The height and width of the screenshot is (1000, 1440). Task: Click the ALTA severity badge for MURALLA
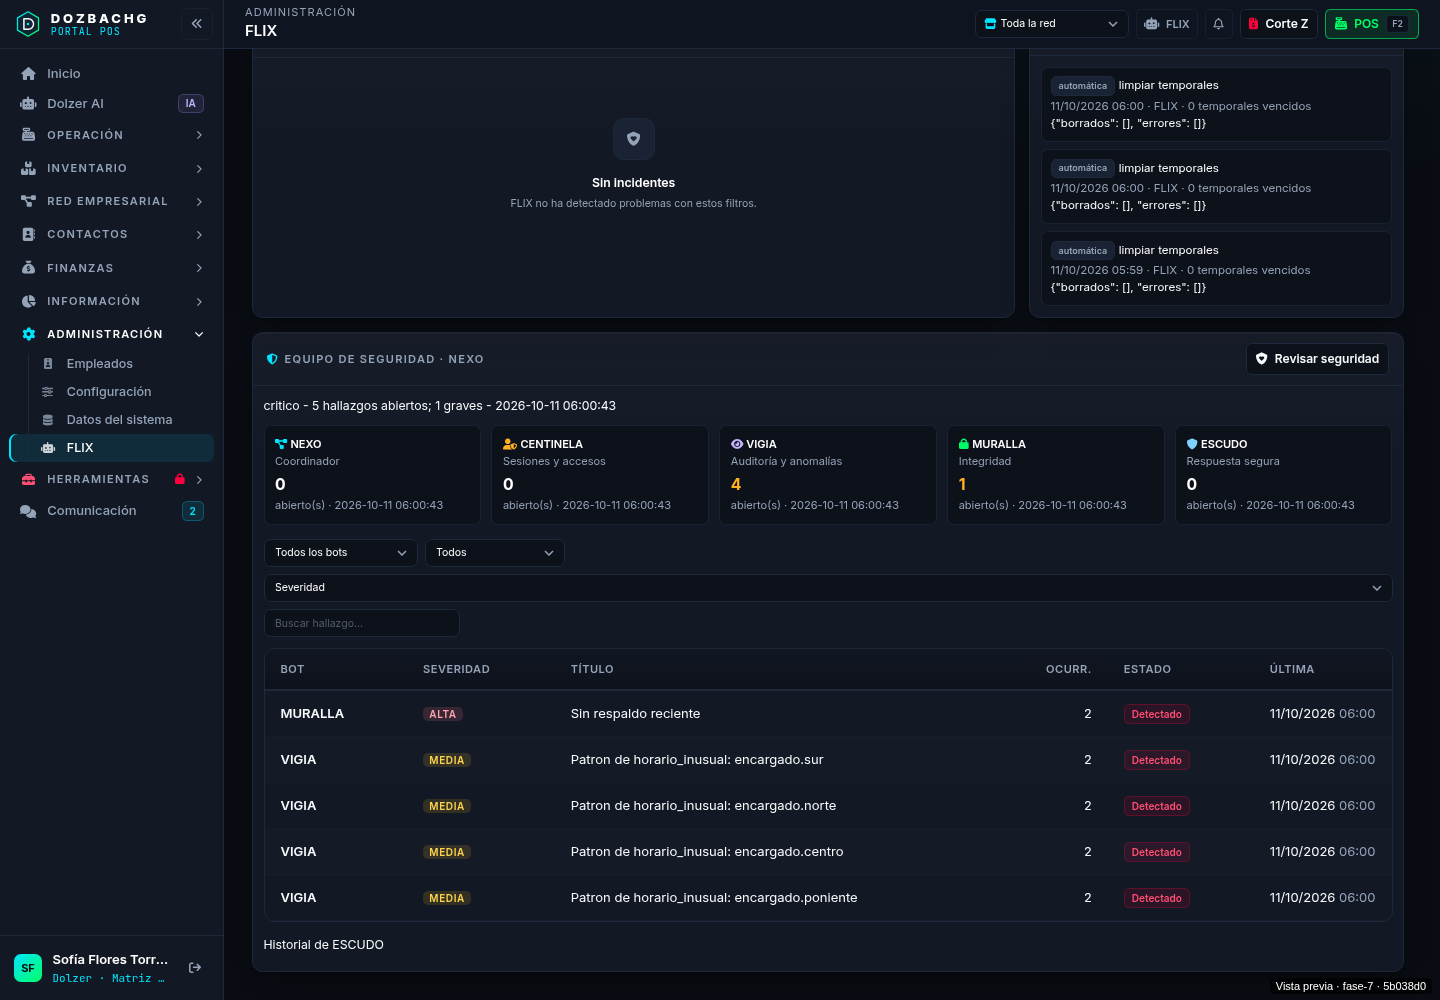pos(442,714)
